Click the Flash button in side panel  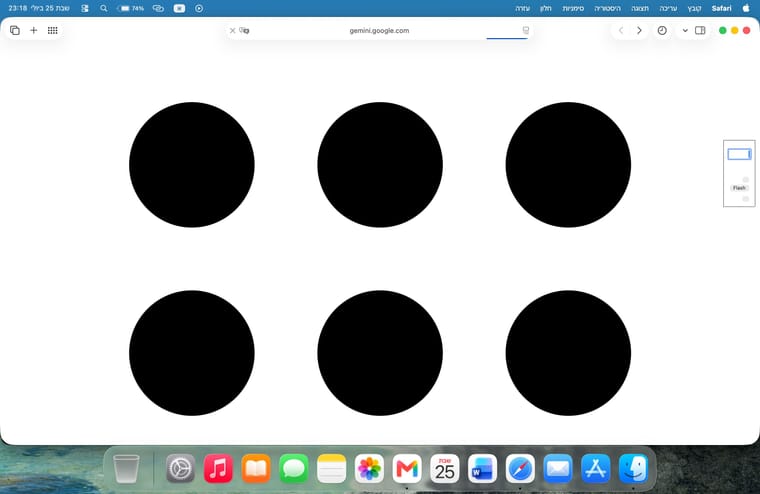click(x=739, y=188)
